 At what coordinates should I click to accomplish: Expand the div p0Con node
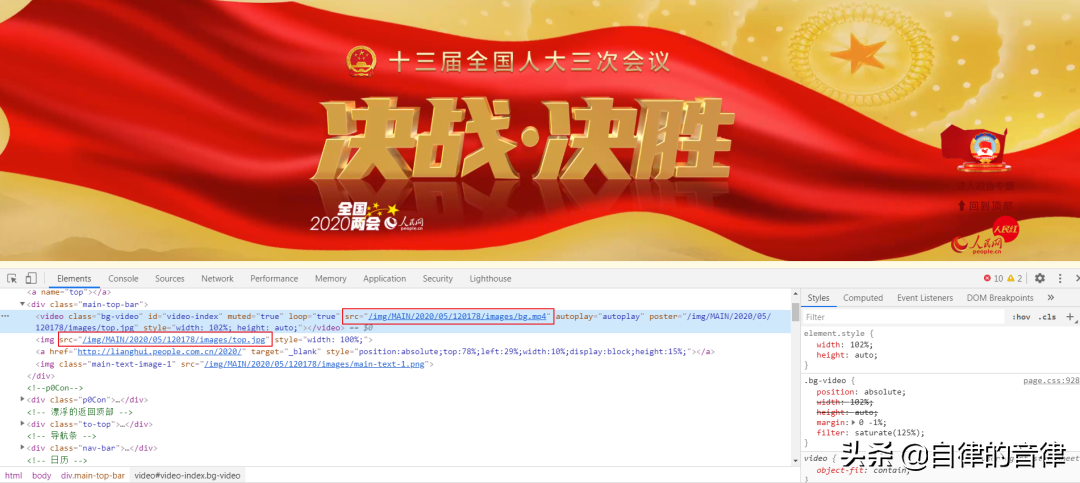(x=23, y=400)
